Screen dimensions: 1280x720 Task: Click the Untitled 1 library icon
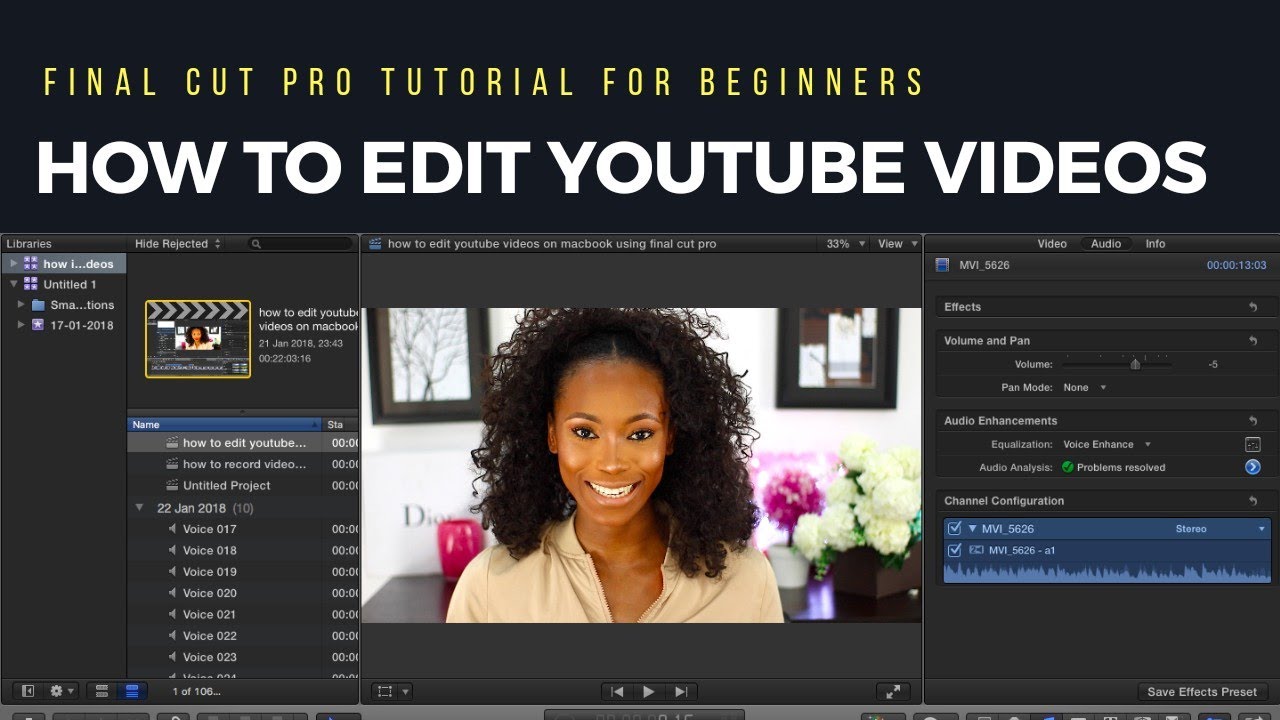coord(31,284)
